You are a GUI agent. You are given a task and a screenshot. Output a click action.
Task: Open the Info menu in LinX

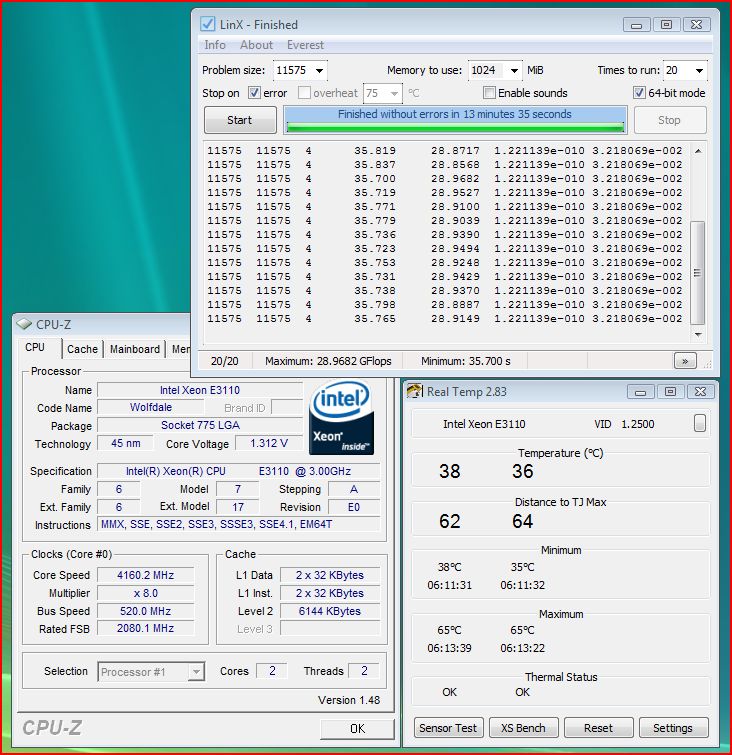(215, 45)
